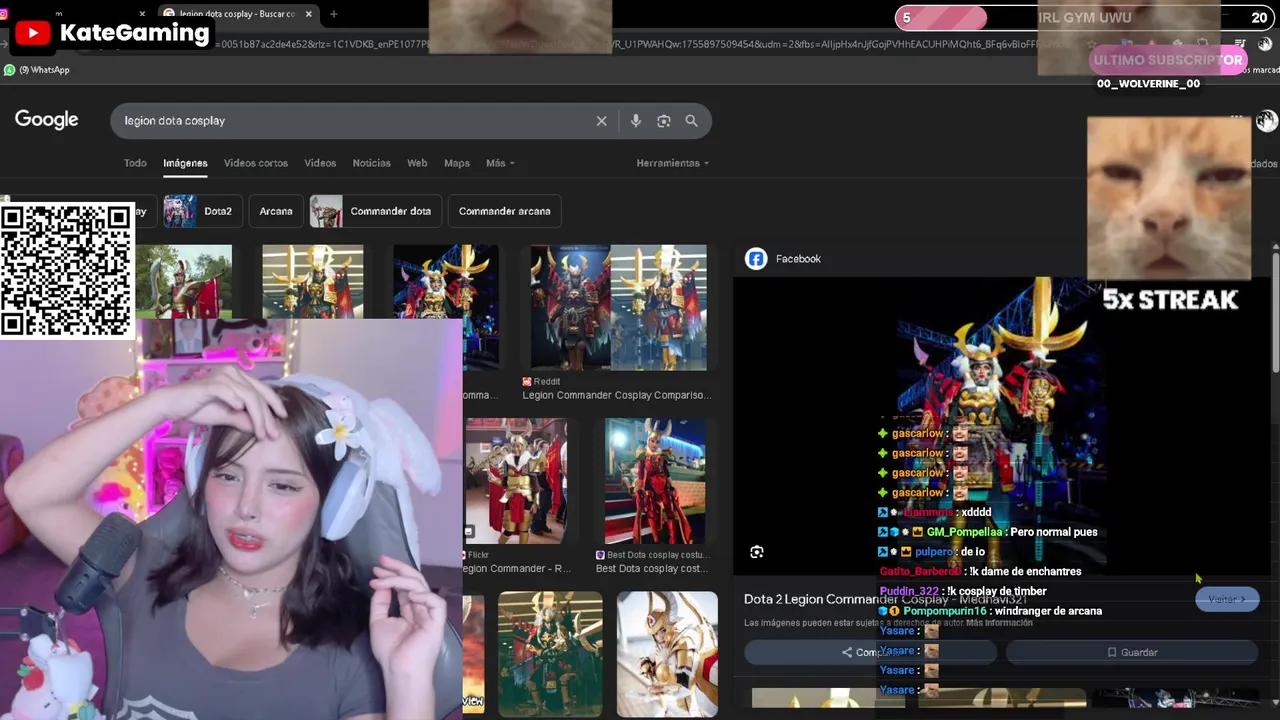Click the Compartir share button
Viewport: 1280px width, 720px height.
(870, 652)
